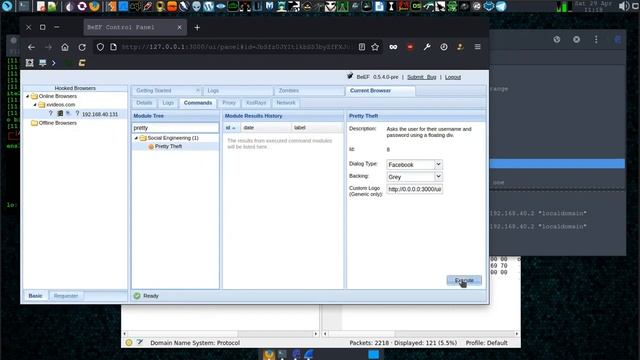
Task: Open the Telegram icon in top panel
Action: (x=501, y=6)
